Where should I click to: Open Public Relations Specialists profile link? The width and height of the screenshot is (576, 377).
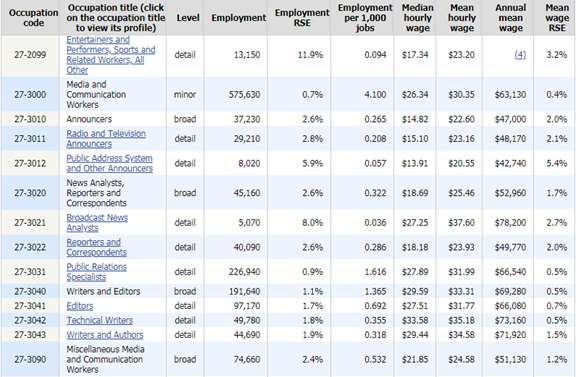point(96,272)
